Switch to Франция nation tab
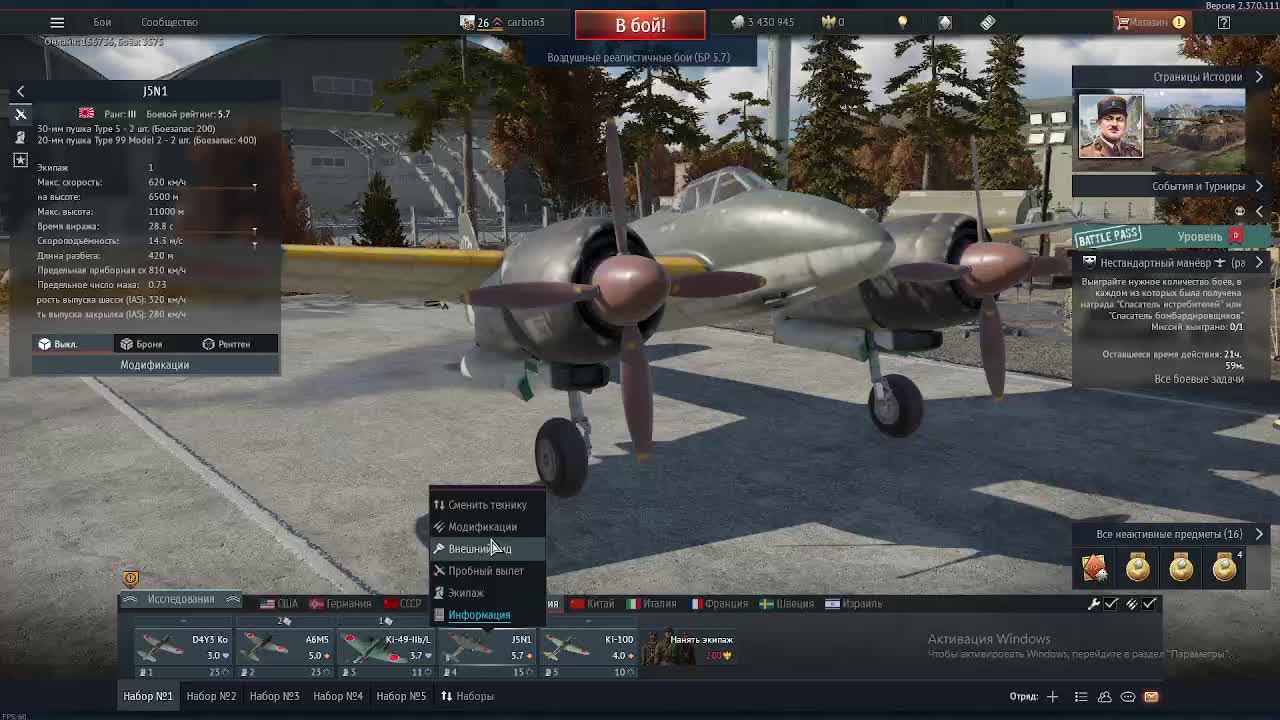The width and height of the screenshot is (1280, 720). [718, 604]
